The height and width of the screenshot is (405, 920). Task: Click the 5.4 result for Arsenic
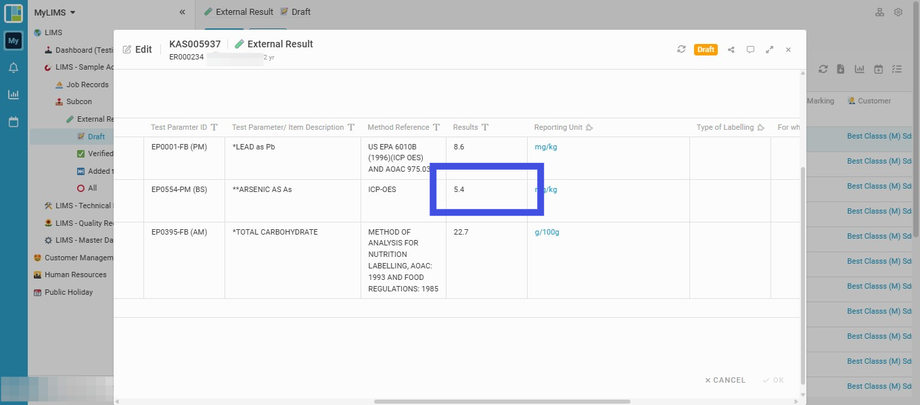point(486,201)
